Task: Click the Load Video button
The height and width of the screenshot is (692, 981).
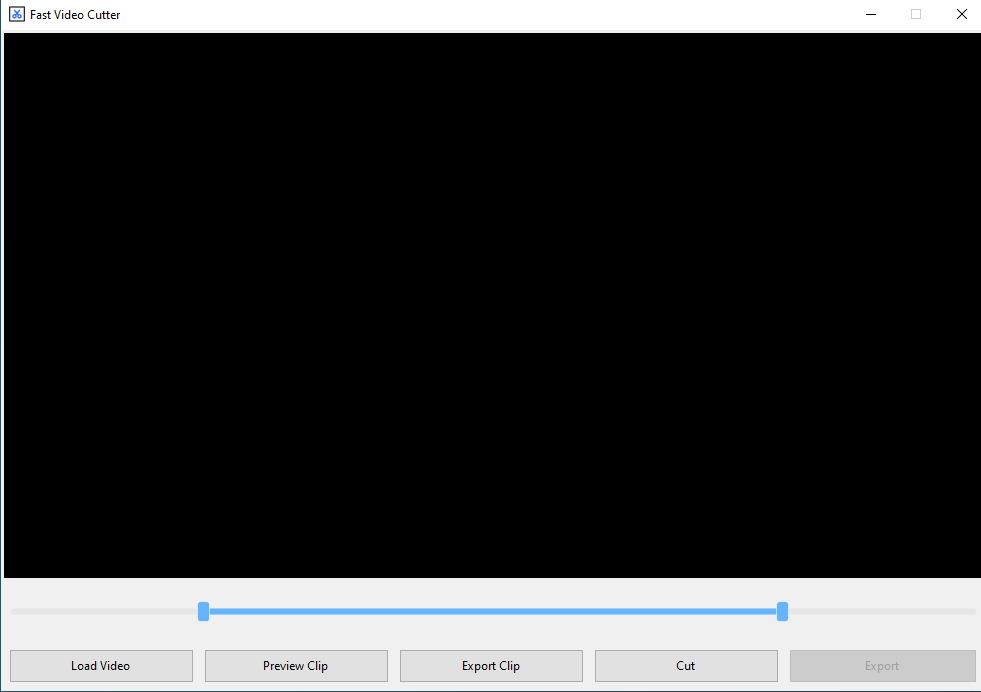Action: pyautogui.click(x=101, y=666)
